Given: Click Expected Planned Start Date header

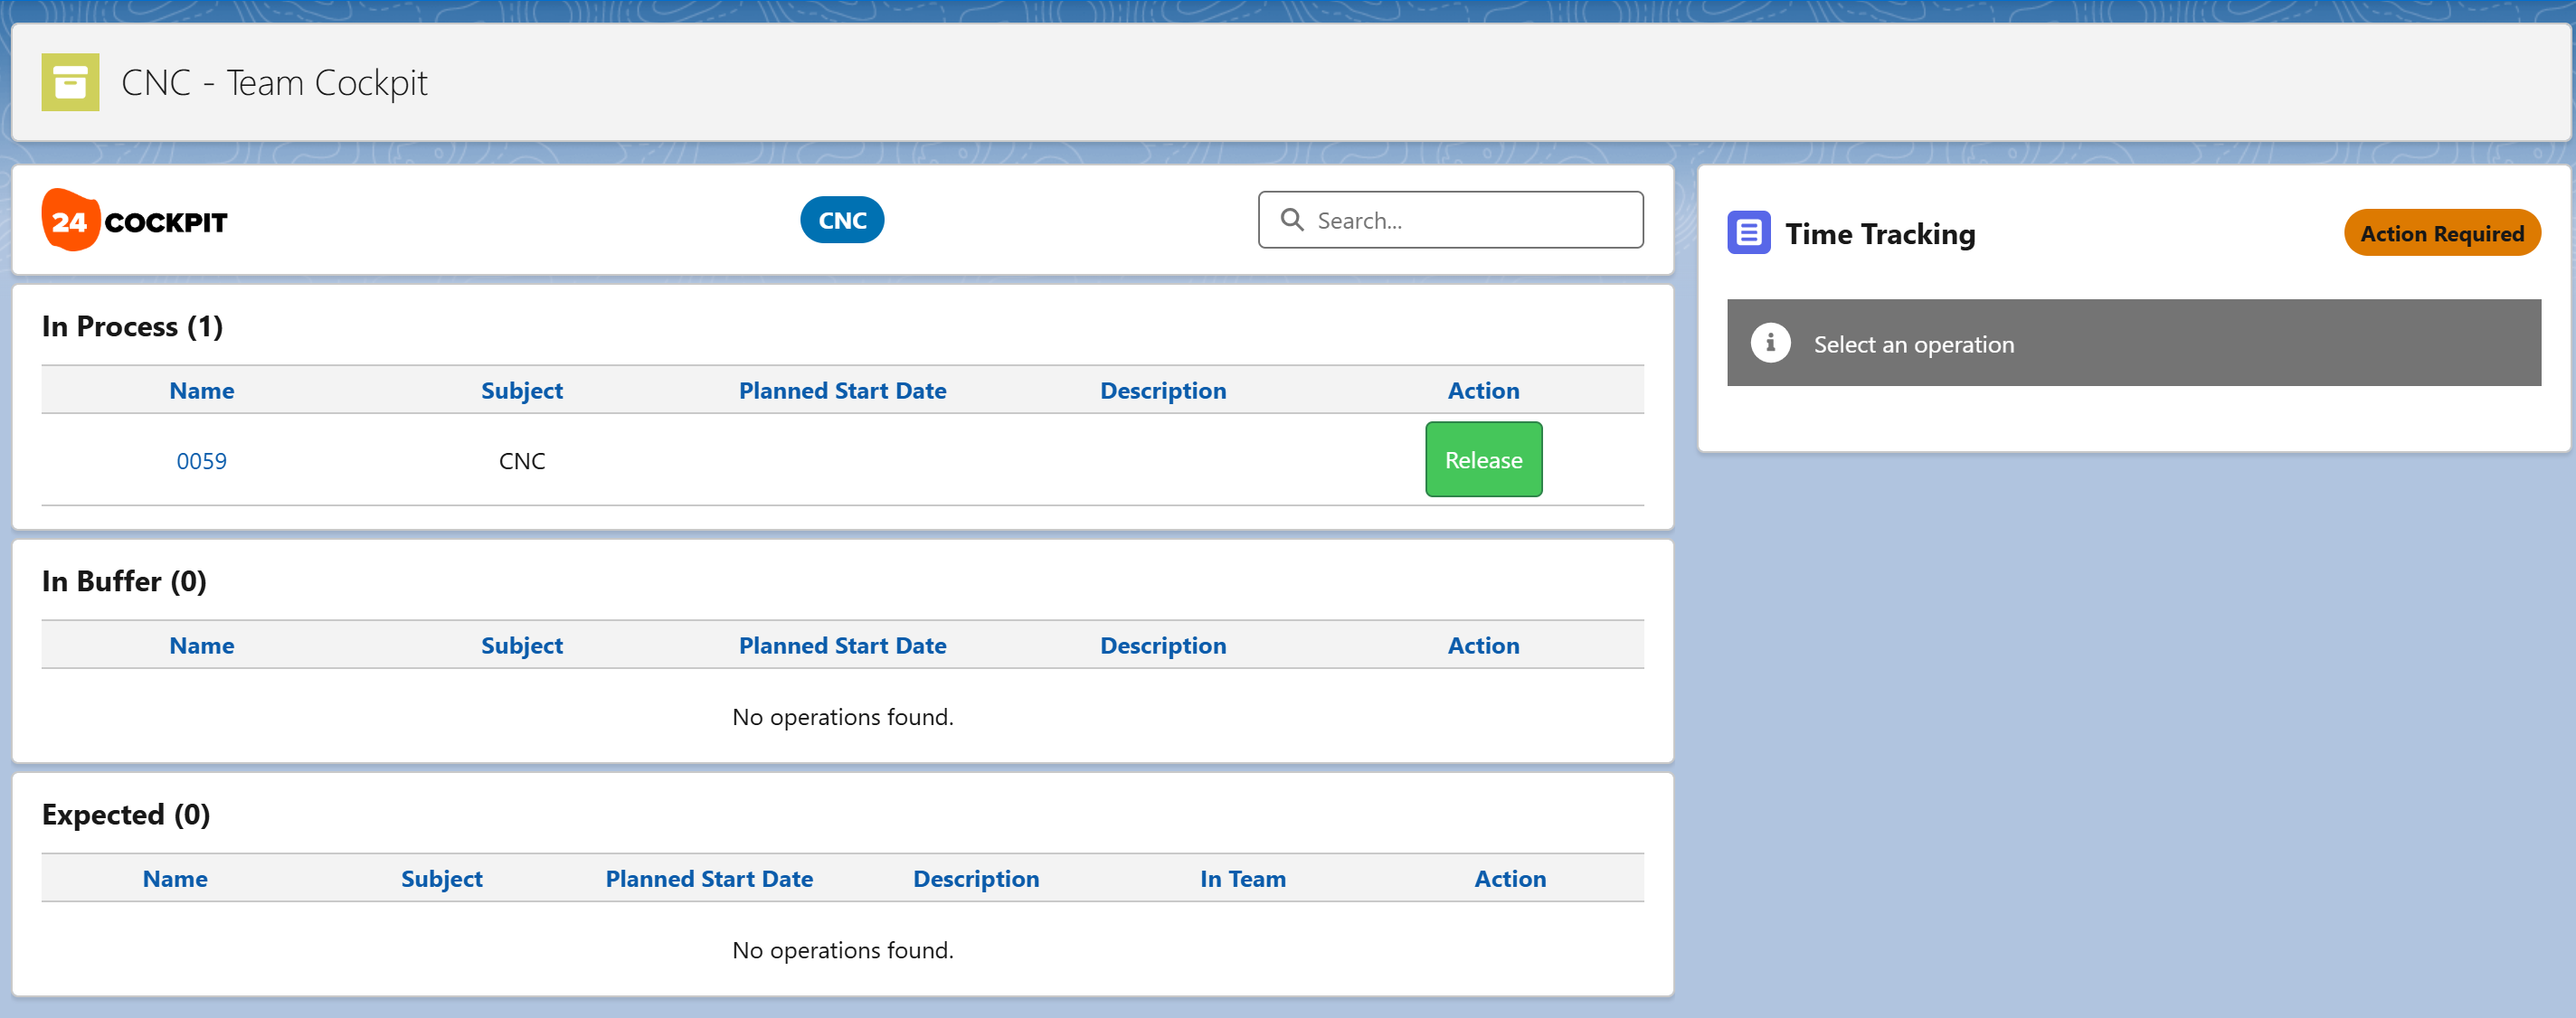Looking at the screenshot, I should click(709, 879).
